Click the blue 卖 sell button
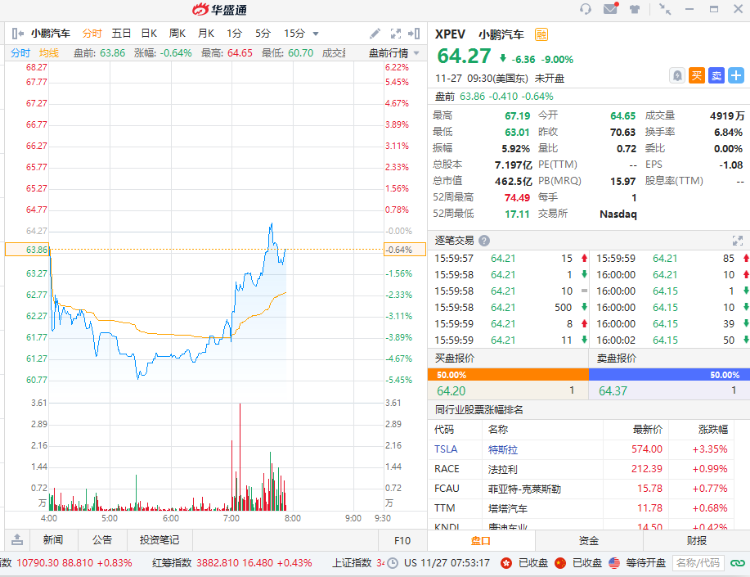The height and width of the screenshot is (577, 750). click(x=716, y=76)
